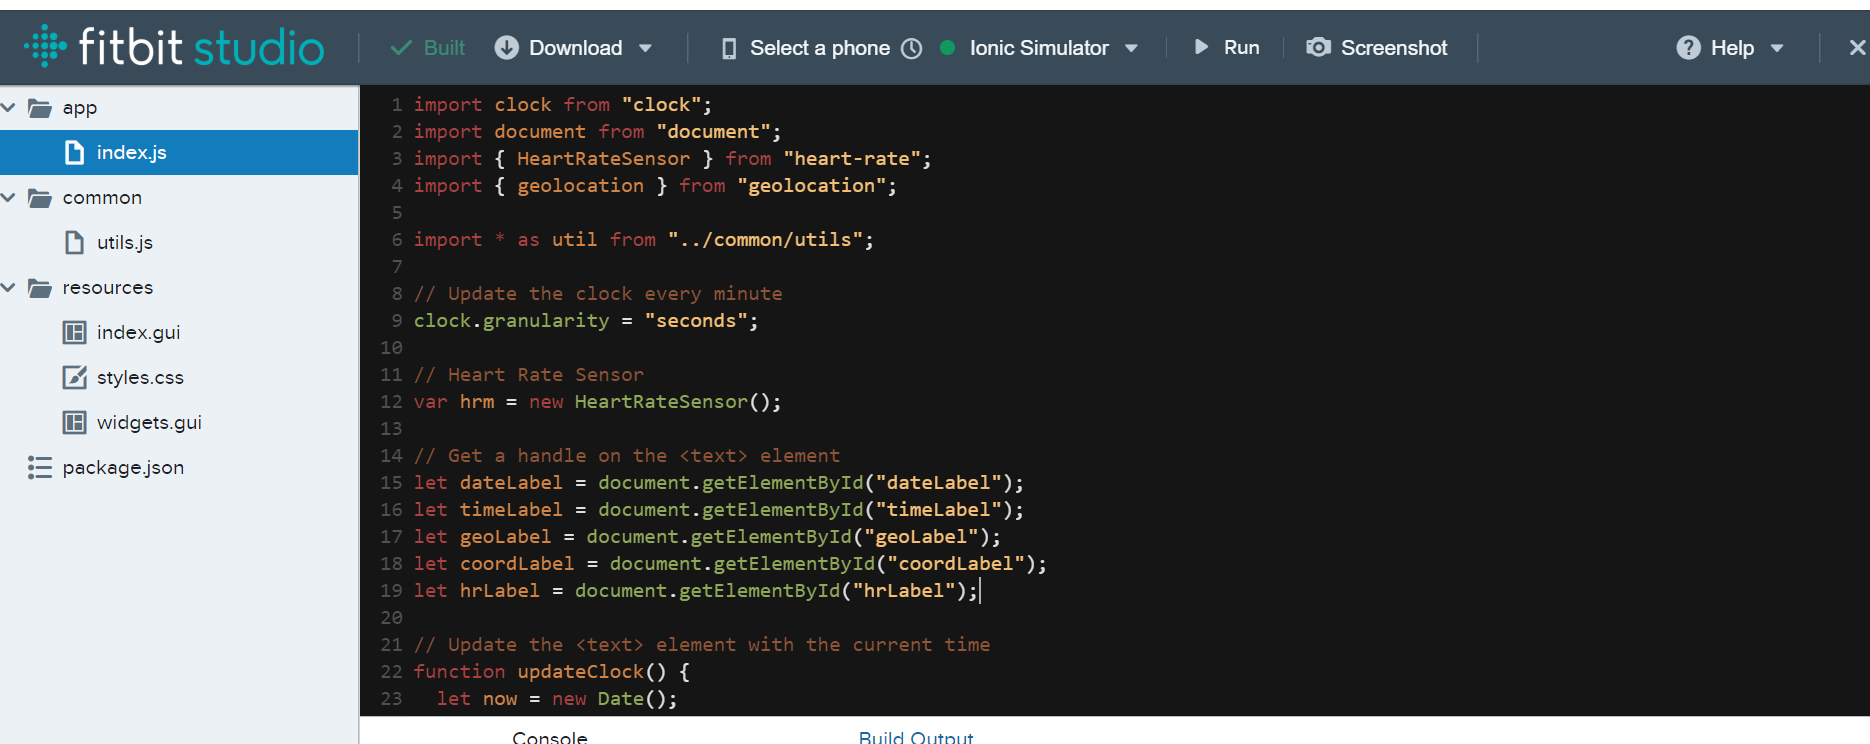Image resolution: width=1870 pixels, height=744 pixels.
Task: Click the Screenshot camera icon
Action: pos(1318,47)
